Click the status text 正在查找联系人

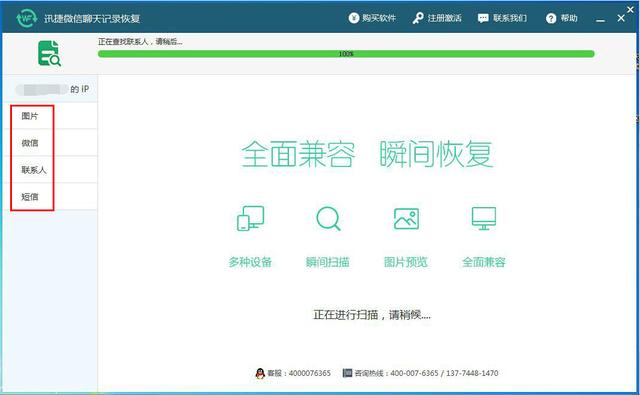click(x=140, y=42)
